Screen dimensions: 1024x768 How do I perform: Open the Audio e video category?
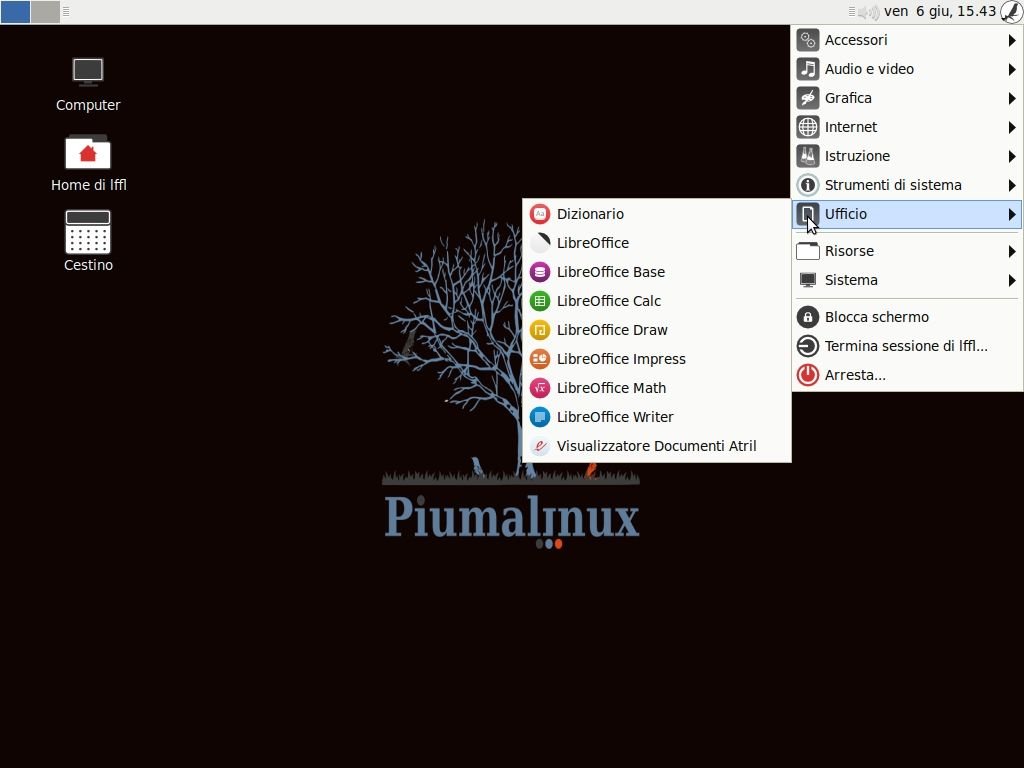pyautogui.click(x=869, y=69)
